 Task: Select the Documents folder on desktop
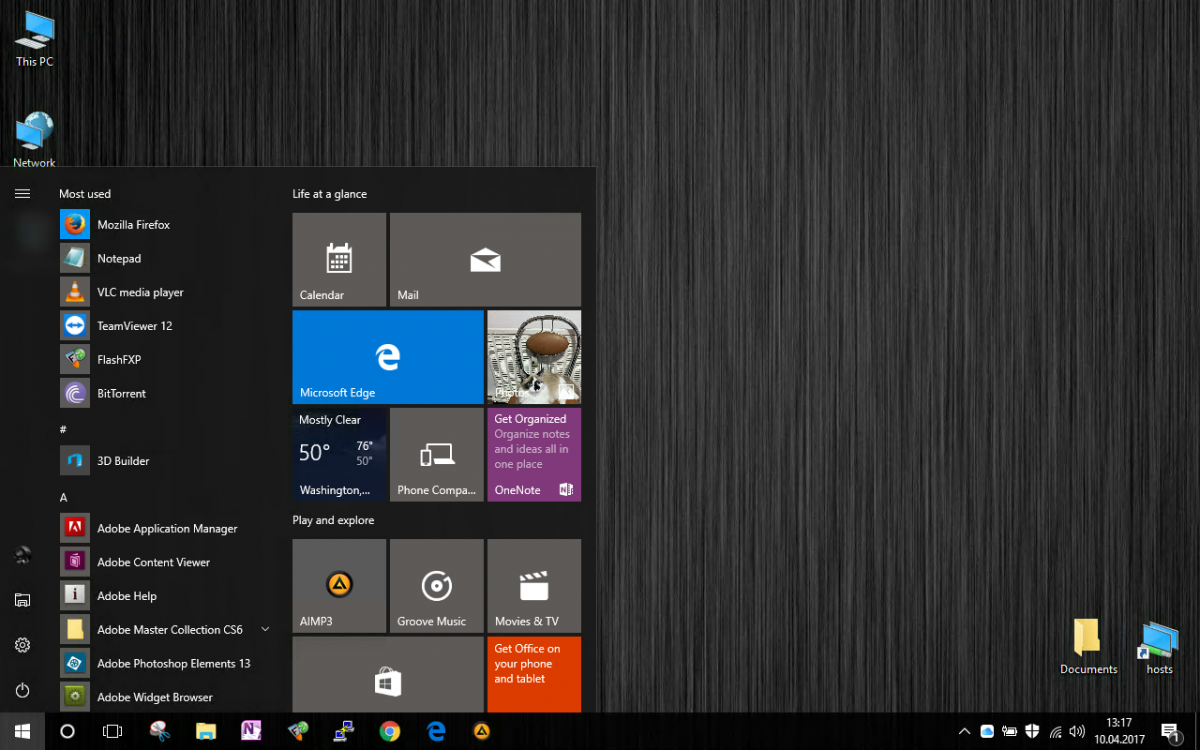pyautogui.click(x=1088, y=647)
